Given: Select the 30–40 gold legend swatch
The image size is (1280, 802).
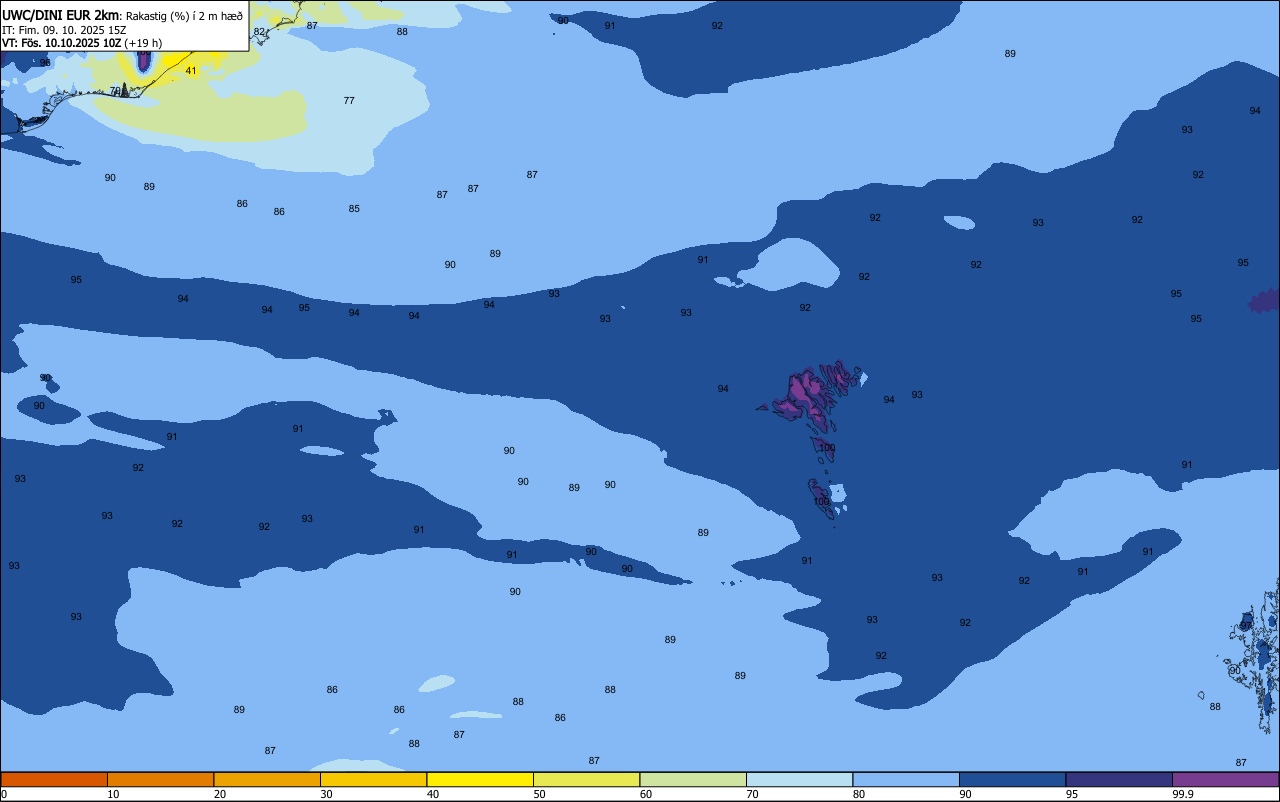Looking at the screenshot, I should [373, 779].
